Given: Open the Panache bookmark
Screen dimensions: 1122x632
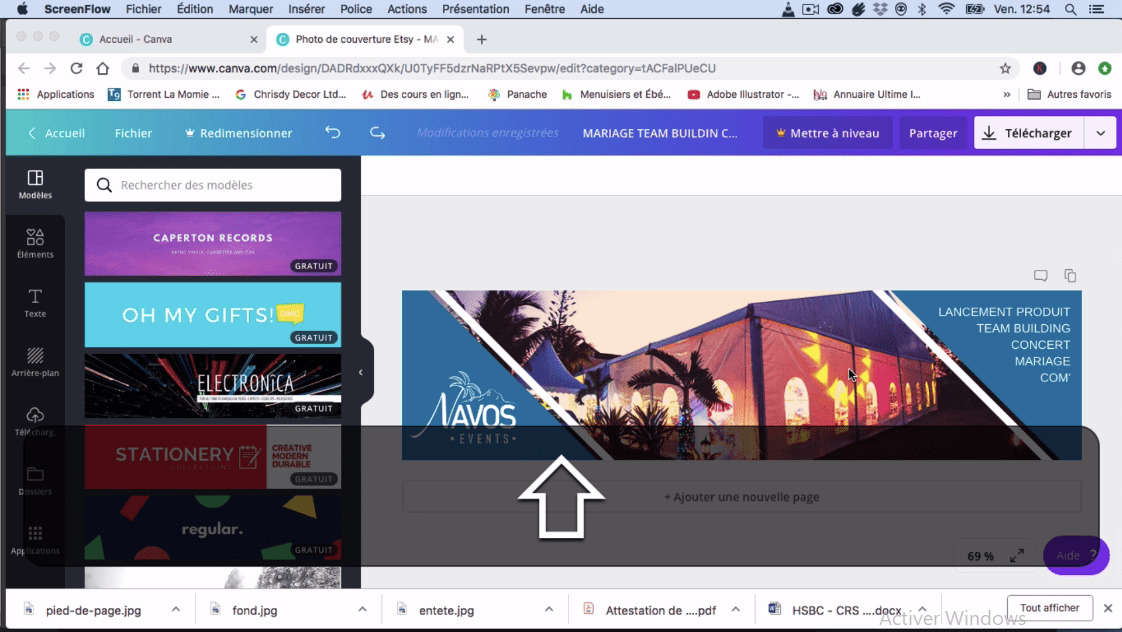Looking at the screenshot, I should pyautogui.click(x=518, y=94).
